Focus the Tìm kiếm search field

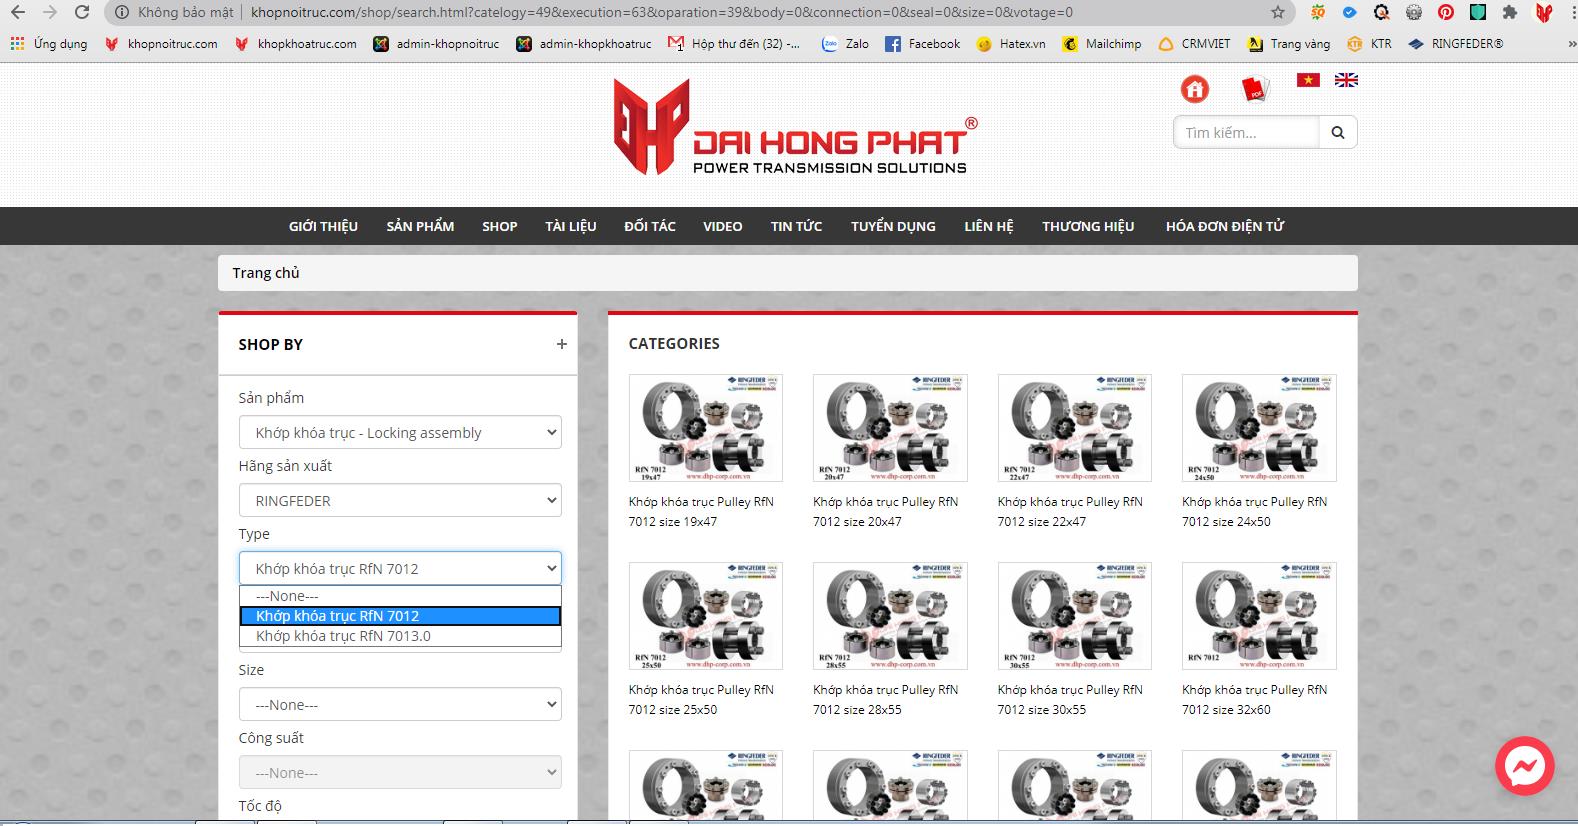(1246, 132)
